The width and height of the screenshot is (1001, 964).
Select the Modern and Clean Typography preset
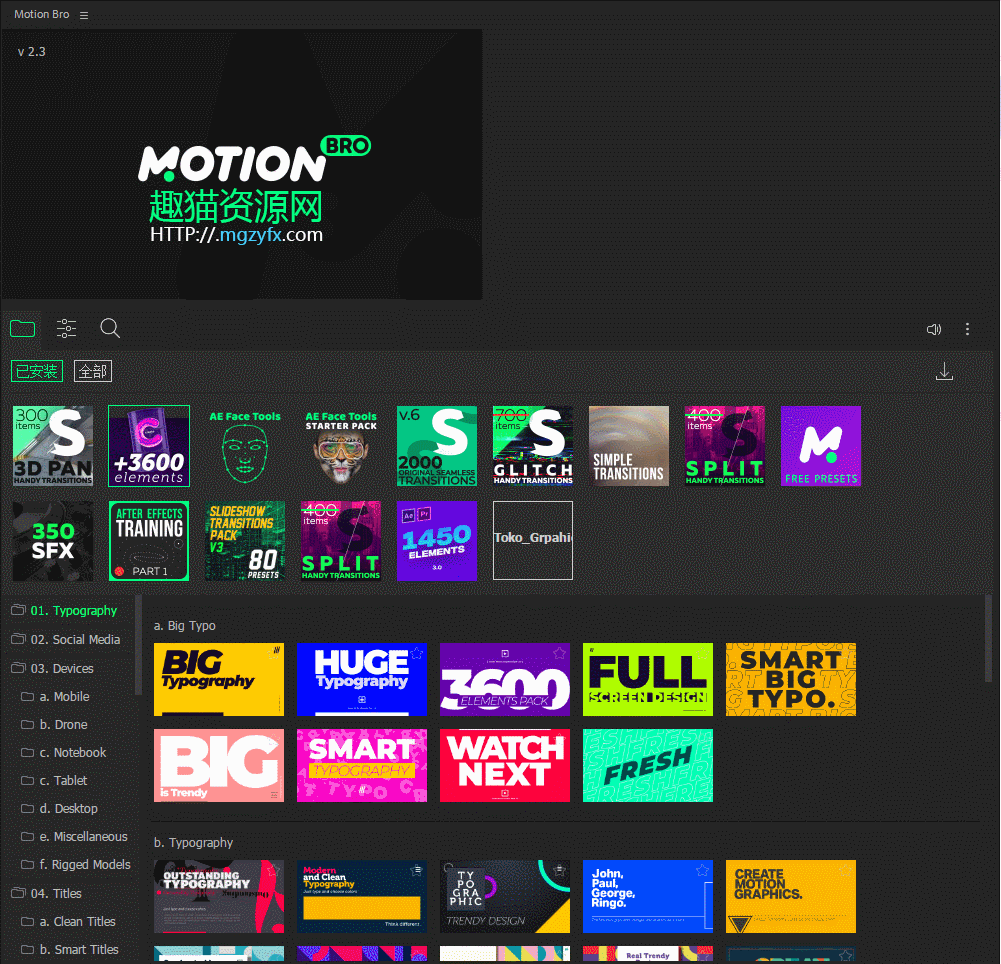362,896
